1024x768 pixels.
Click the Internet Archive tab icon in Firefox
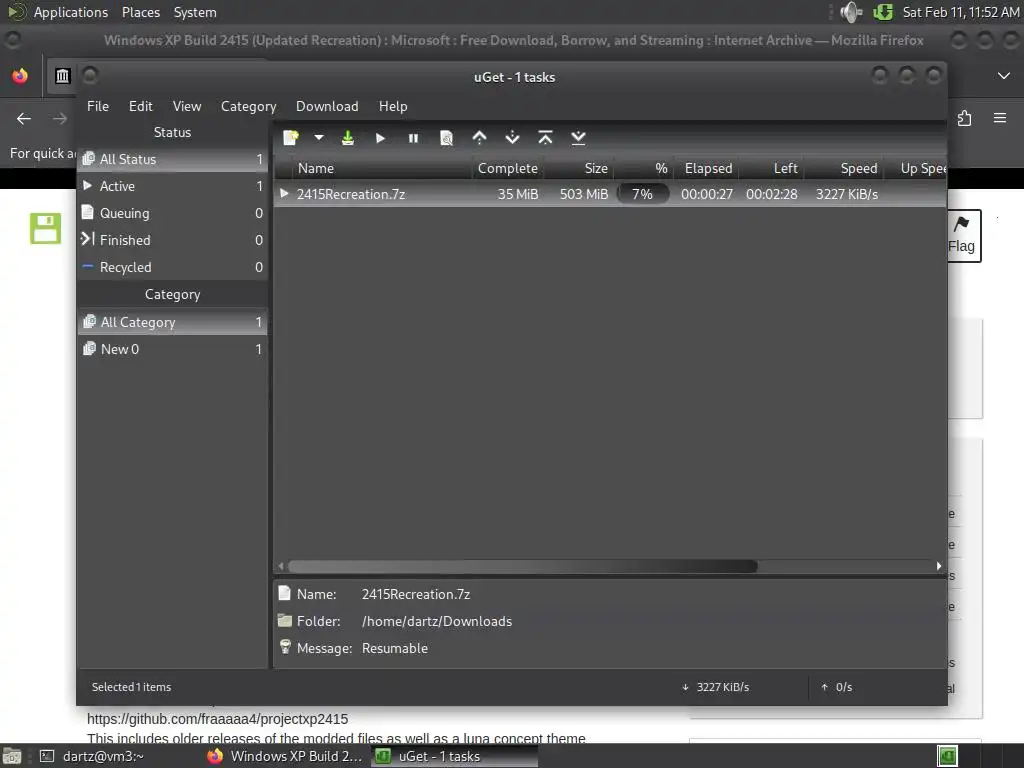62,76
